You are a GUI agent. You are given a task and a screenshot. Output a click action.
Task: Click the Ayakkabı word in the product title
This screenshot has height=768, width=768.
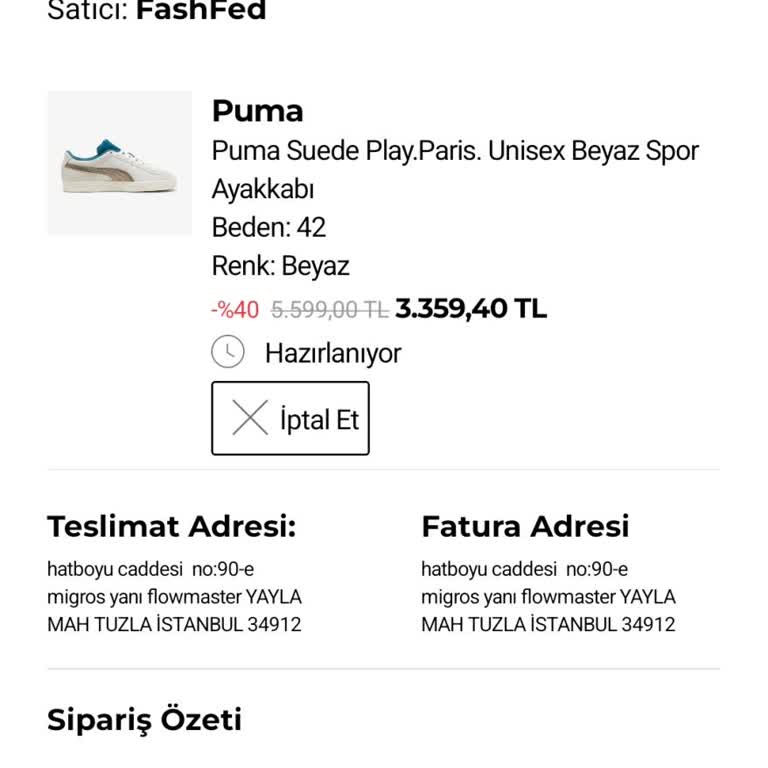click(262, 189)
